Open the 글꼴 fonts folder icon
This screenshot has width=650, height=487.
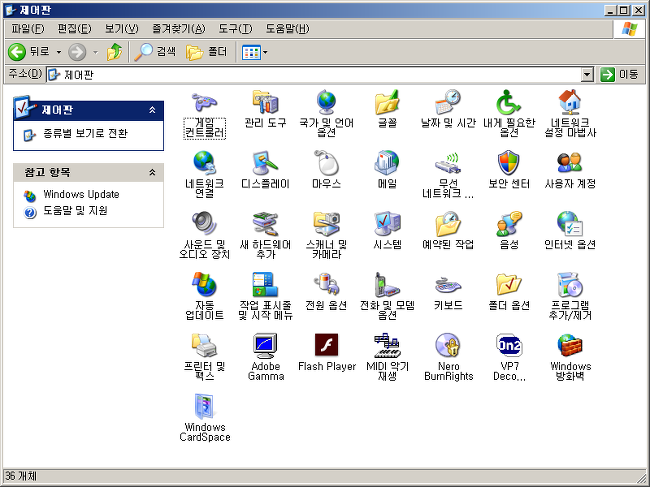pos(387,103)
